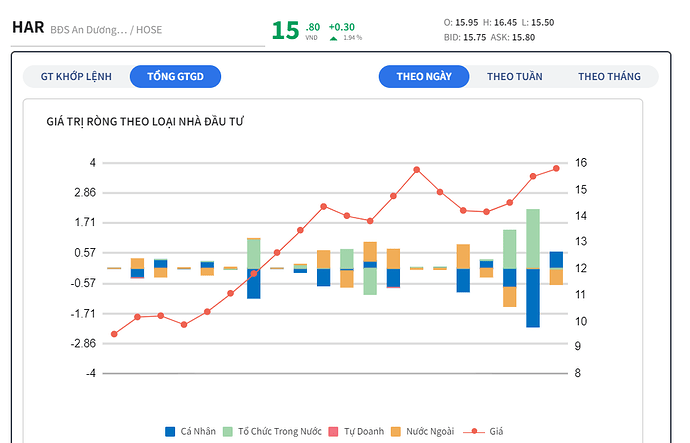Click the Tổ Chức Trong Nước legend label

point(280,431)
